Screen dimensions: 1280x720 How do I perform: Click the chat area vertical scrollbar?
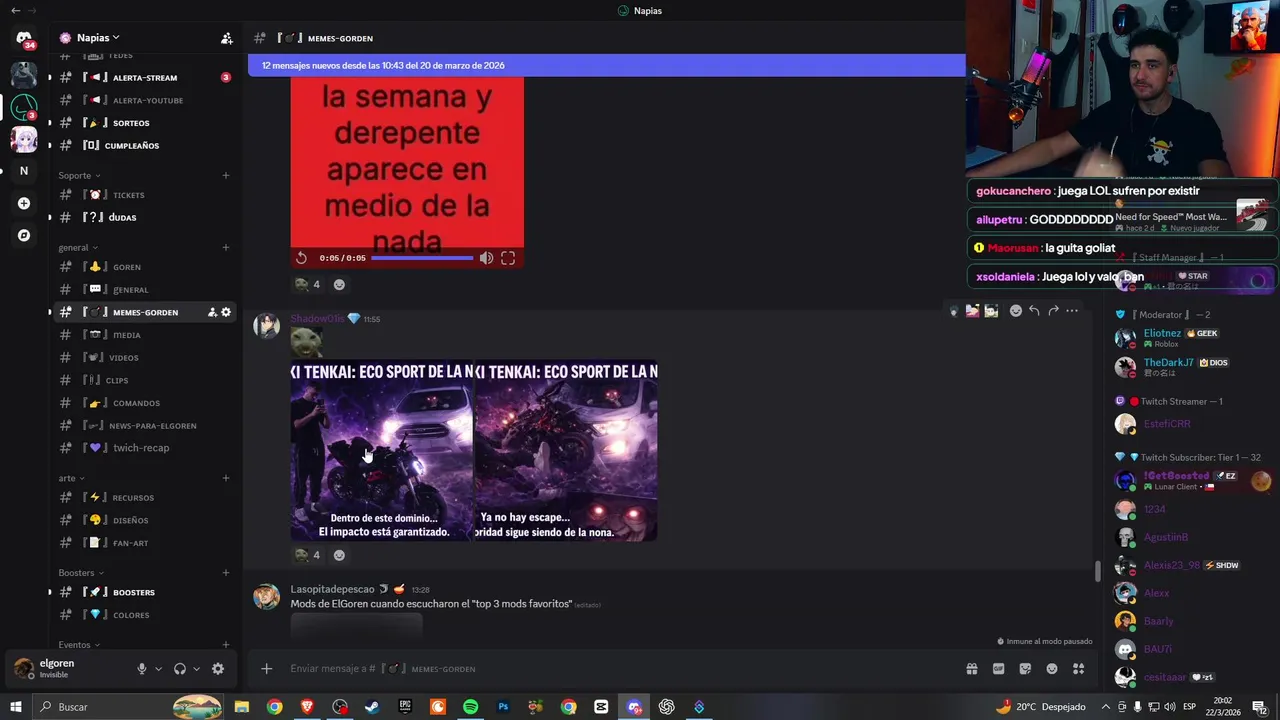tap(1097, 571)
